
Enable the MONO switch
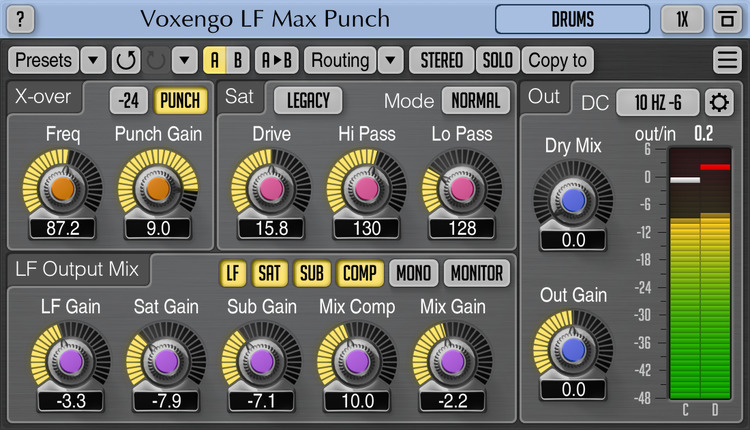(414, 273)
